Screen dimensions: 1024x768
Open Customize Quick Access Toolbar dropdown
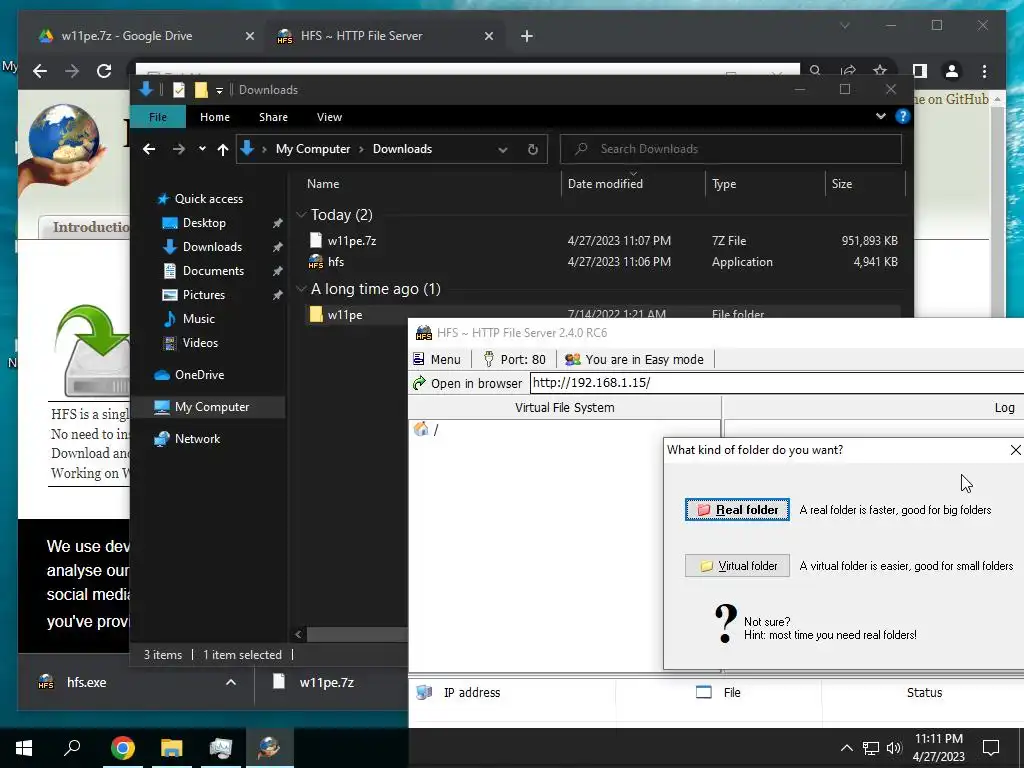[x=219, y=91]
